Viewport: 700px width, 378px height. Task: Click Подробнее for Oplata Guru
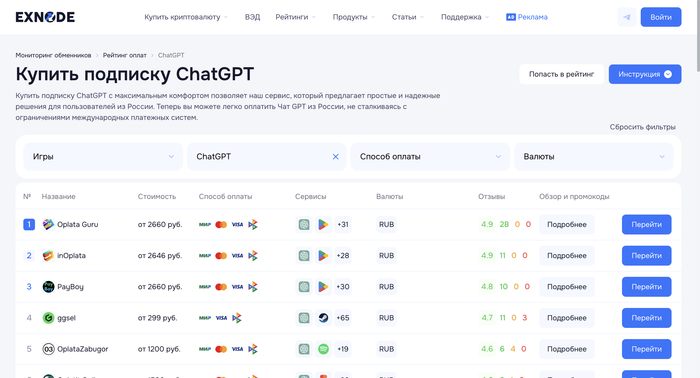pos(567,224)
